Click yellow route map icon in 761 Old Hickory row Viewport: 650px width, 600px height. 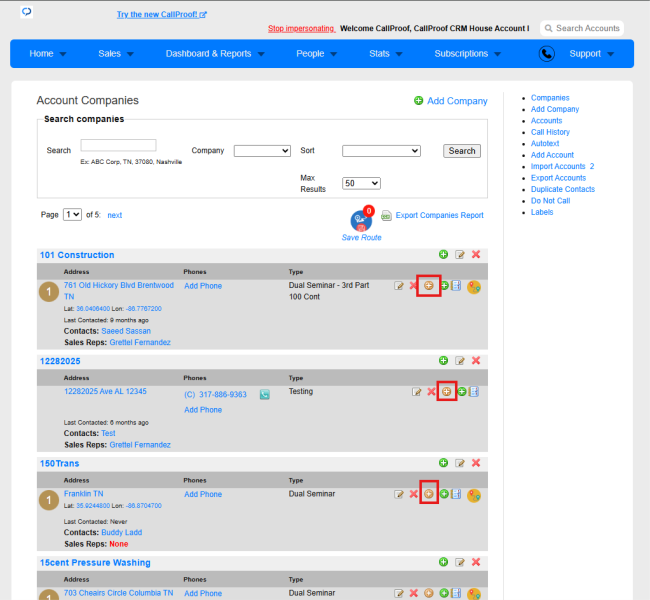(x=474, y=287)
